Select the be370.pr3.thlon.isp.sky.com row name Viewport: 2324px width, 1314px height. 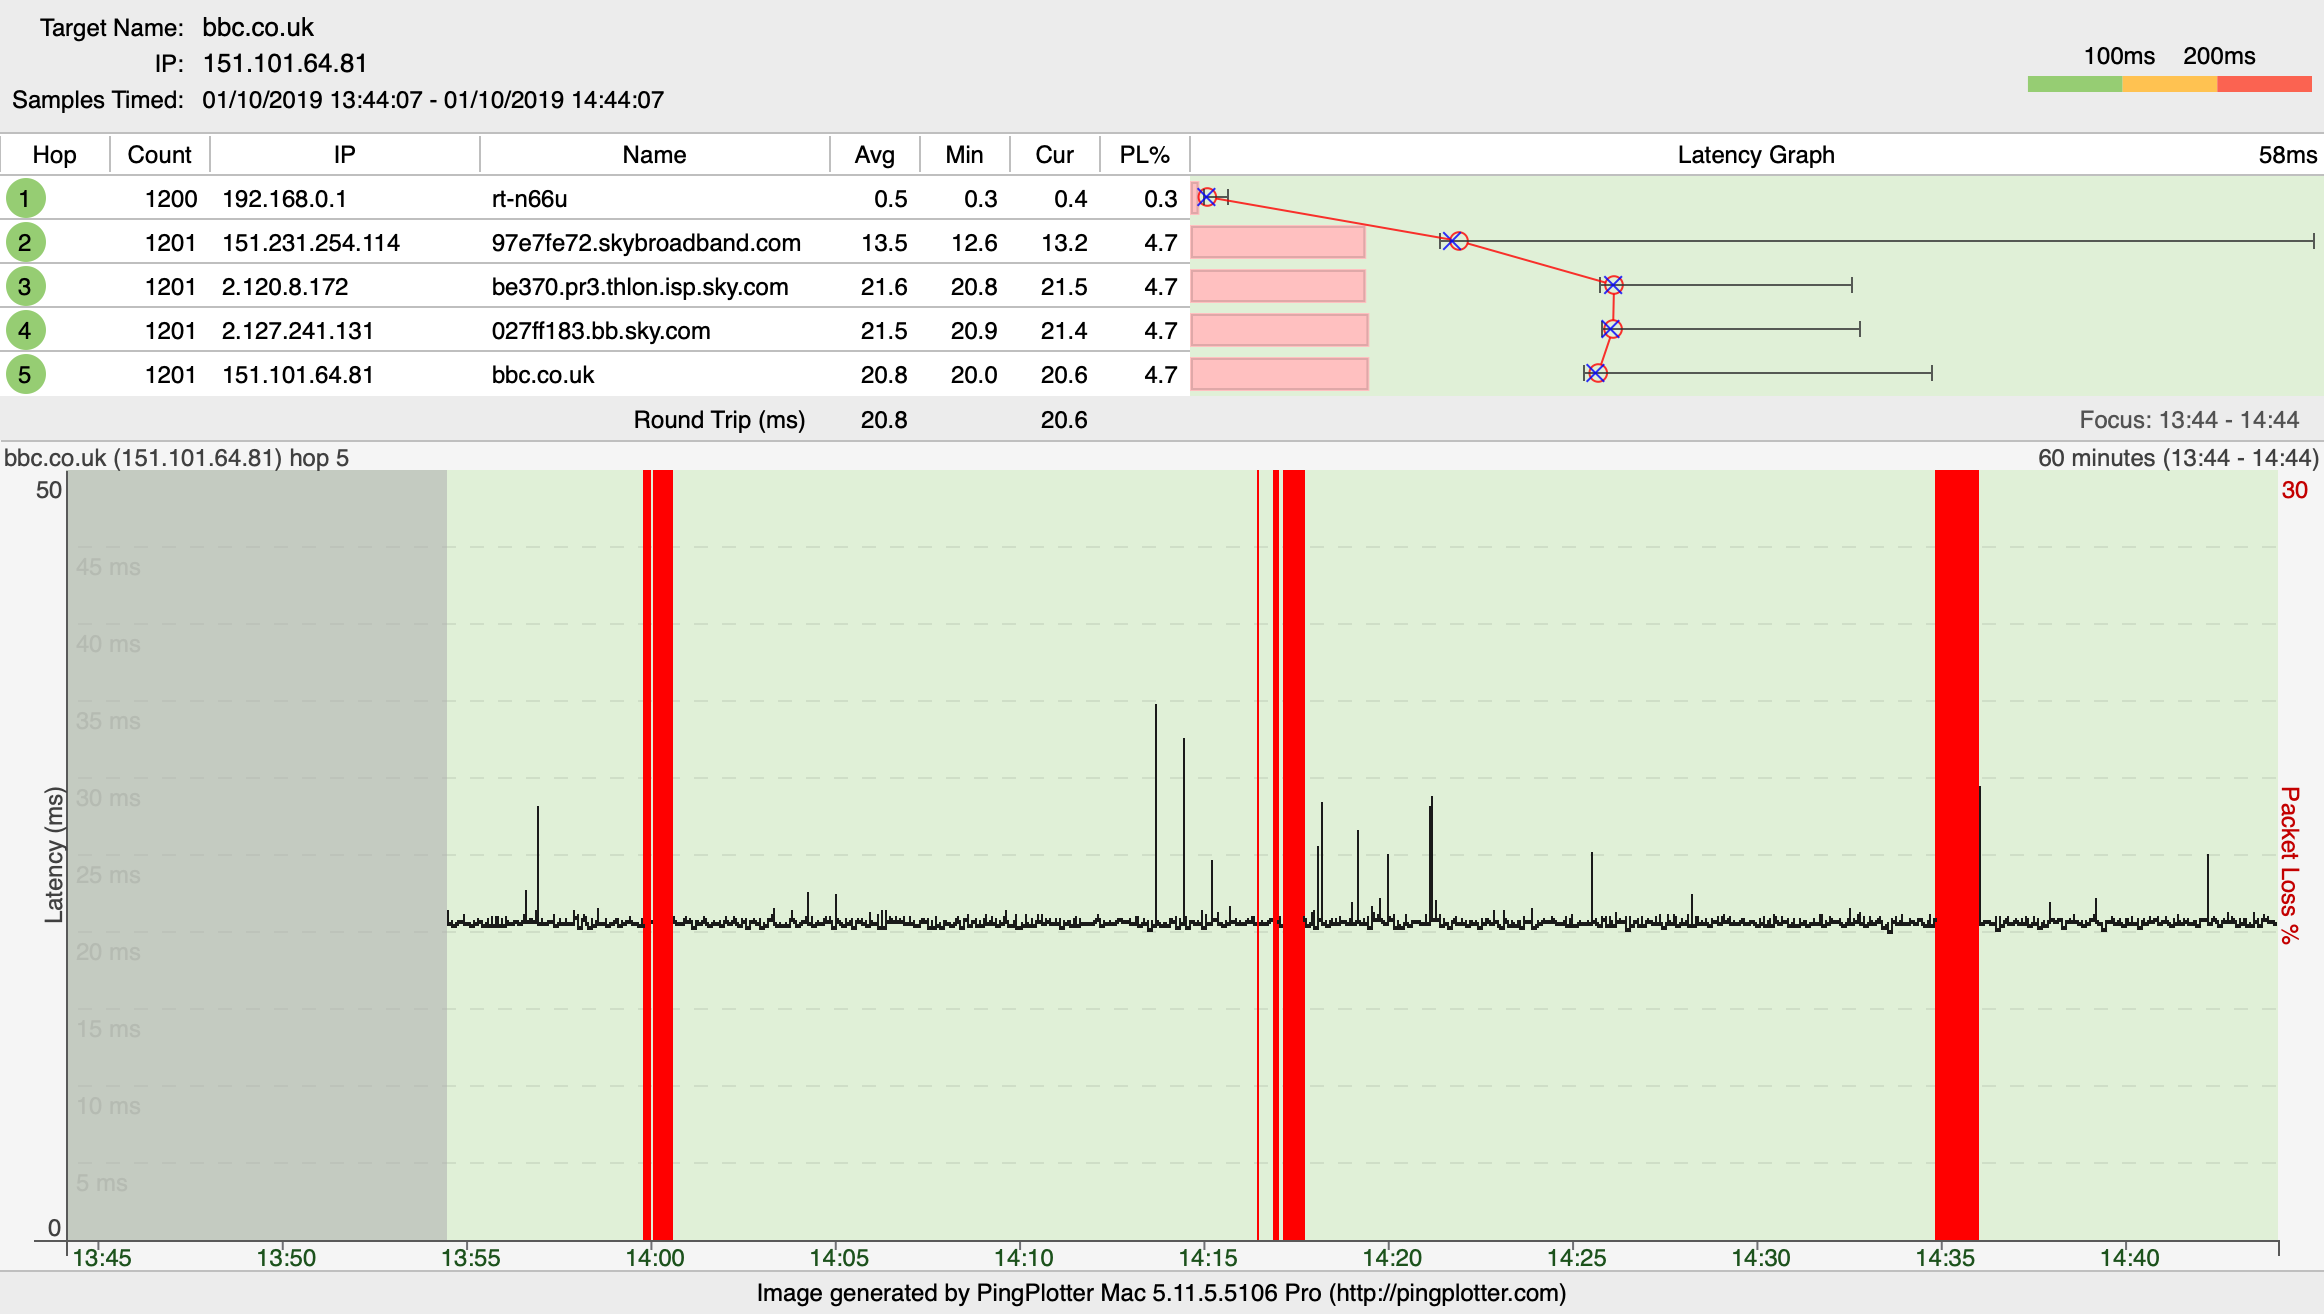tap(640, 287)
